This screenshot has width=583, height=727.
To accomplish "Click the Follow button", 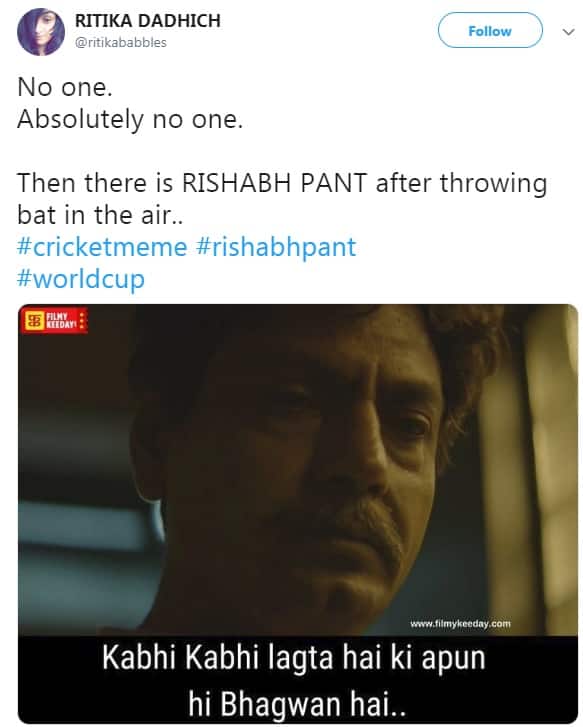I will 490,31.
